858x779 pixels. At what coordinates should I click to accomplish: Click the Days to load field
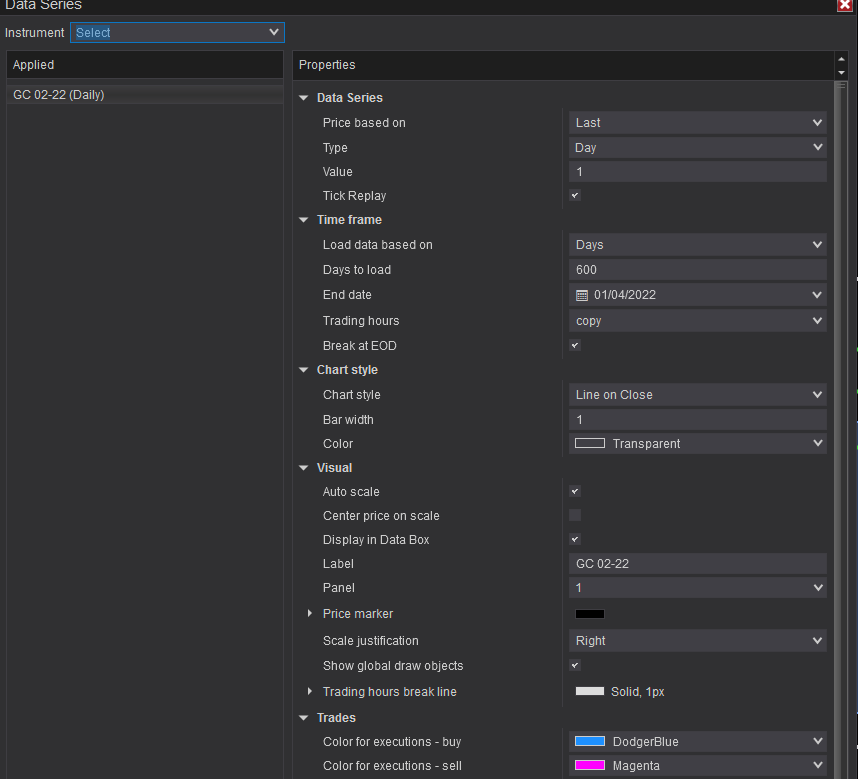[697, 270]
